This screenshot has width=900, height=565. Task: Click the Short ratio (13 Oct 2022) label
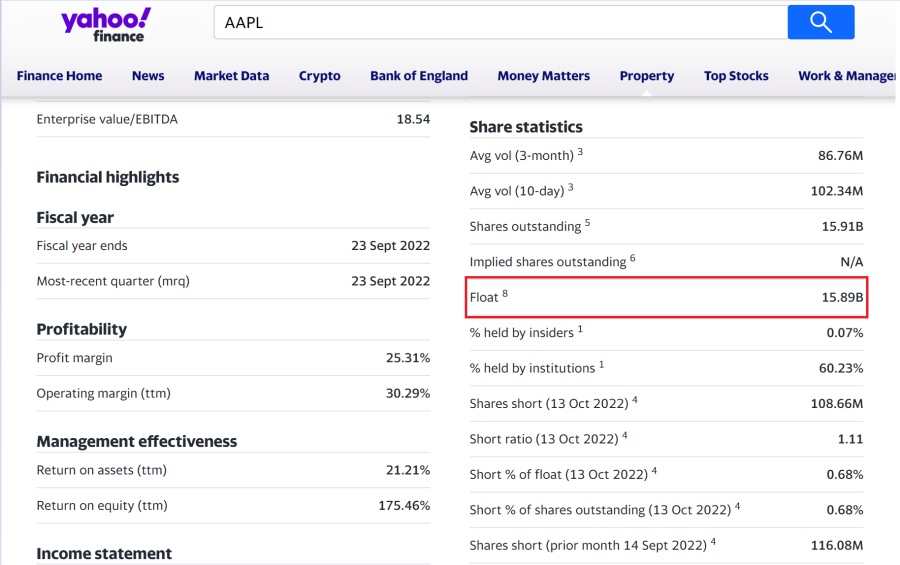click(548, 439)
